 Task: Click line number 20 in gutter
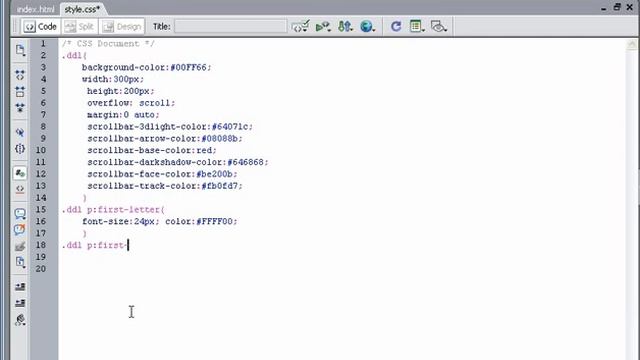tap(41, 269)
